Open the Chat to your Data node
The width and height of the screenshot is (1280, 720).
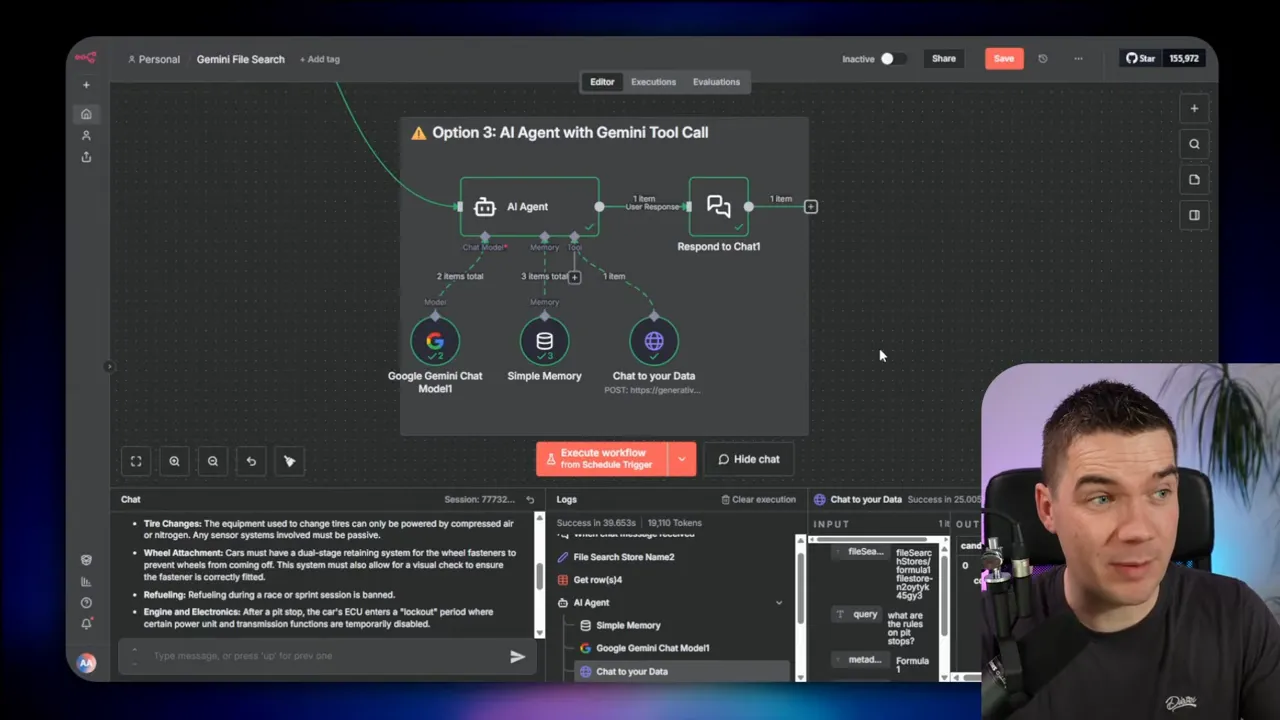(x=653, y=341)
